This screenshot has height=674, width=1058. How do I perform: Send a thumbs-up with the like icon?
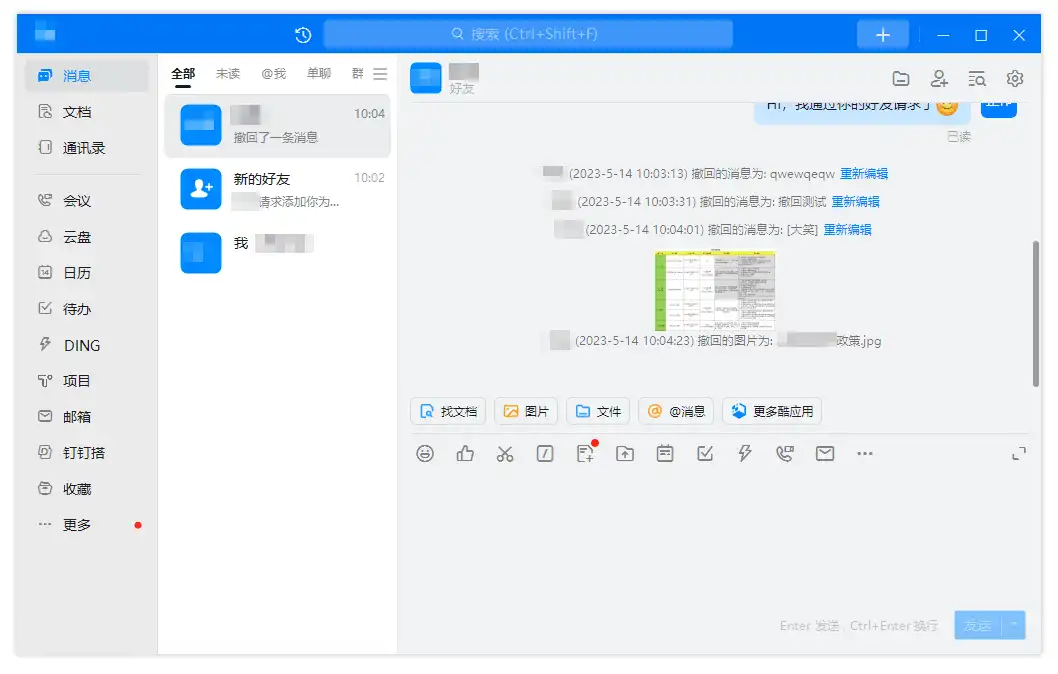coord(465,453)
